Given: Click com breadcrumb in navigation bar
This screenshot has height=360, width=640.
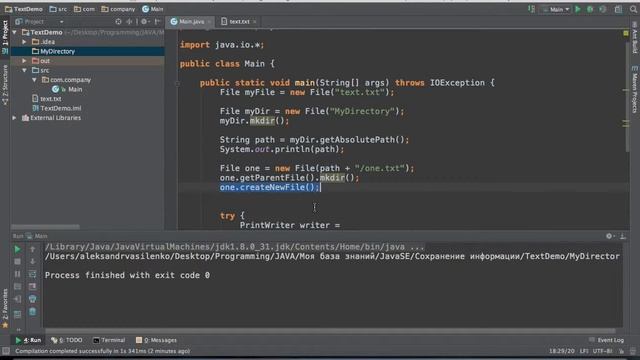Looking at the screenshot, I should [84, 9].
